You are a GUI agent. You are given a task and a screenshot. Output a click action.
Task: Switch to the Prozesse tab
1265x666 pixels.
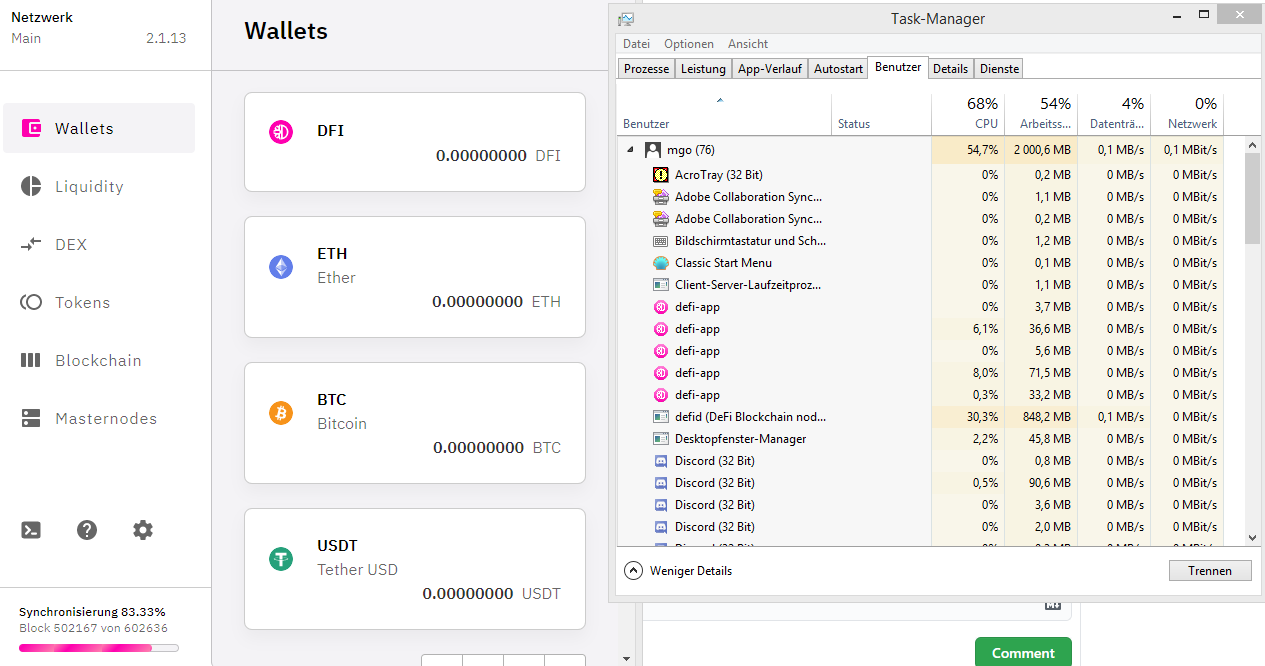[x=646, y=69]
